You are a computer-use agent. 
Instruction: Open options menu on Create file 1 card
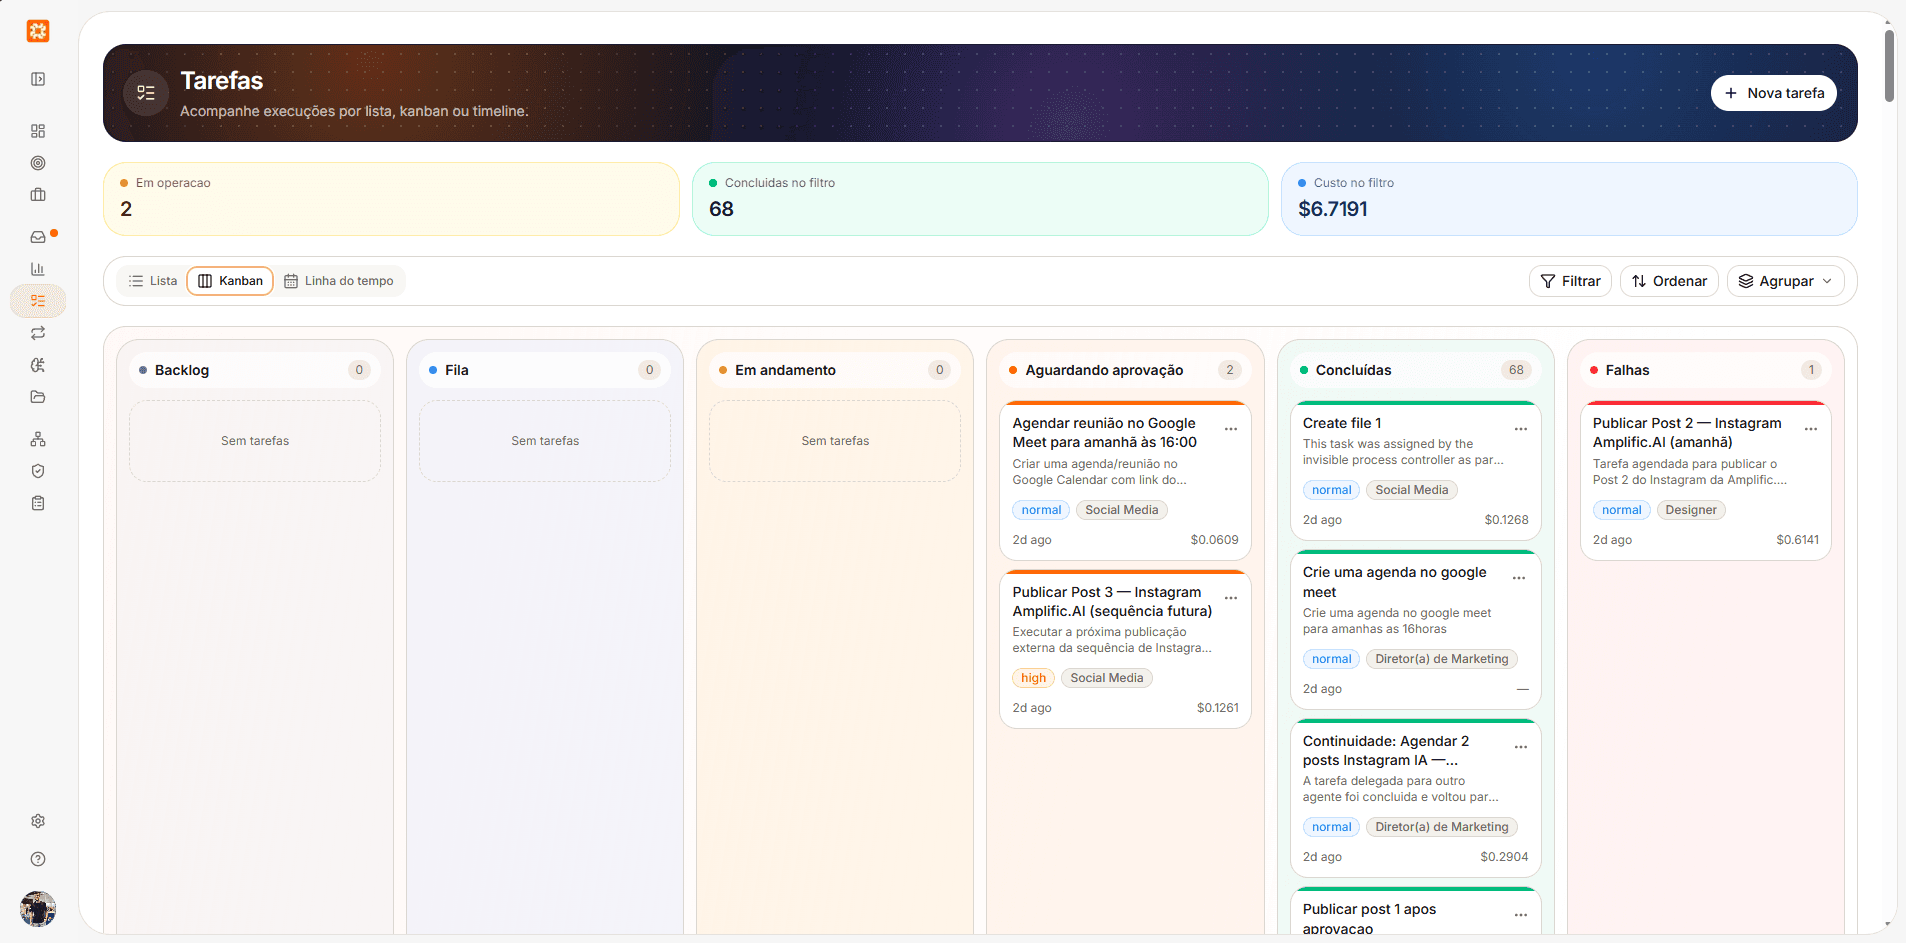point(1520,429)
